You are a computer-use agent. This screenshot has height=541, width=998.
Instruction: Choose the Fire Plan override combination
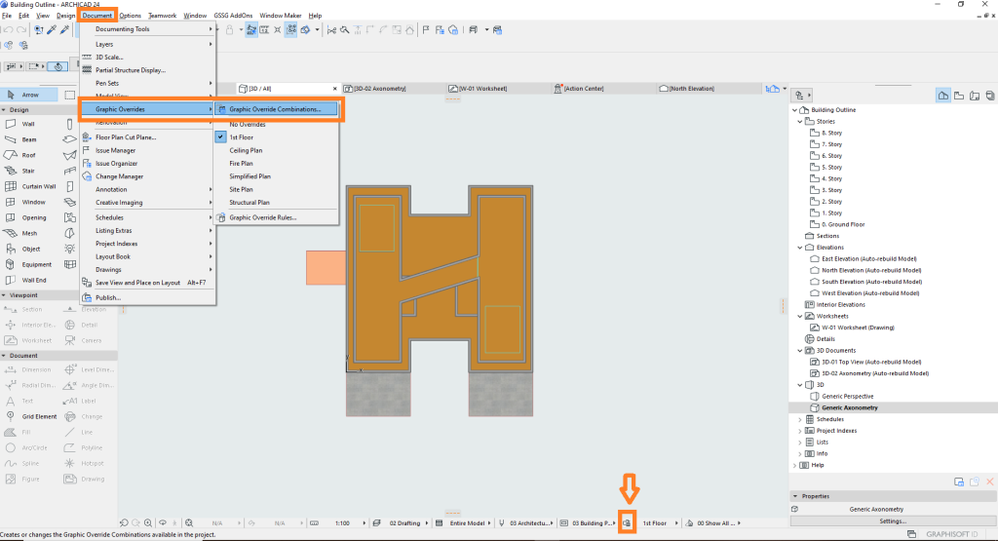pyautogui.click(x=241, y=163)
